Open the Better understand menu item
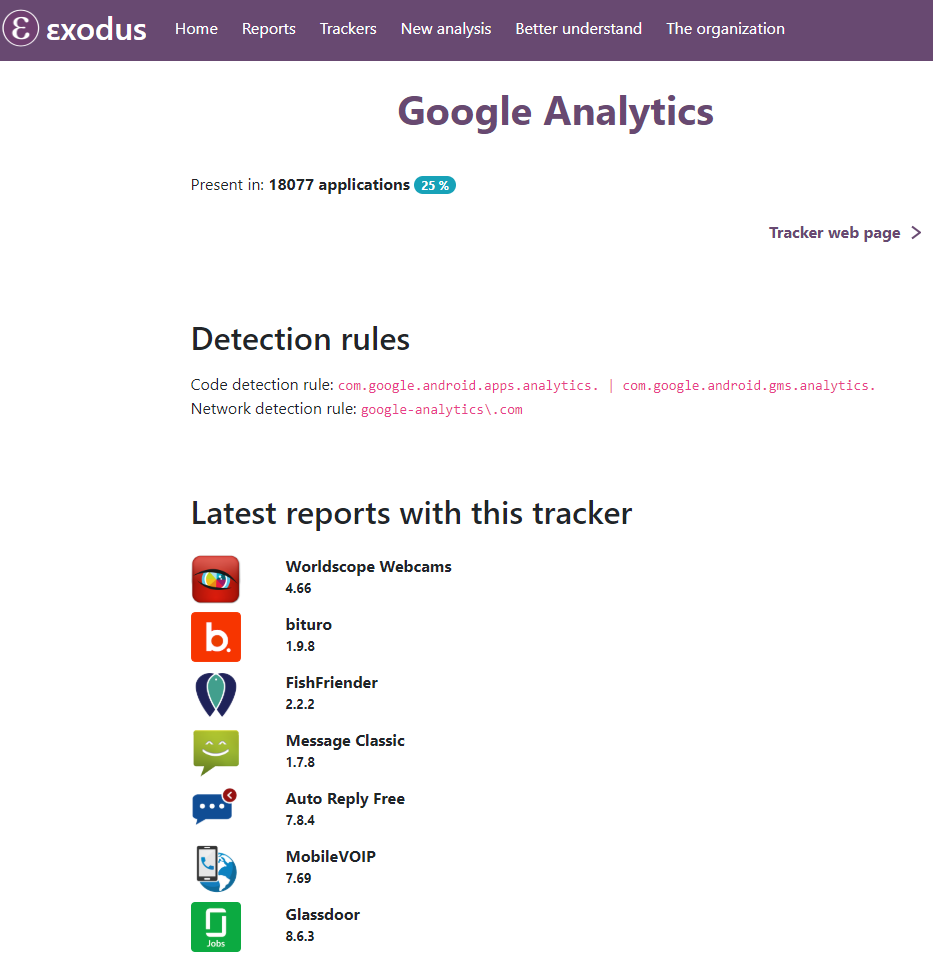The image size is (933, 961). pyautogui.click(x=579, y=29)
